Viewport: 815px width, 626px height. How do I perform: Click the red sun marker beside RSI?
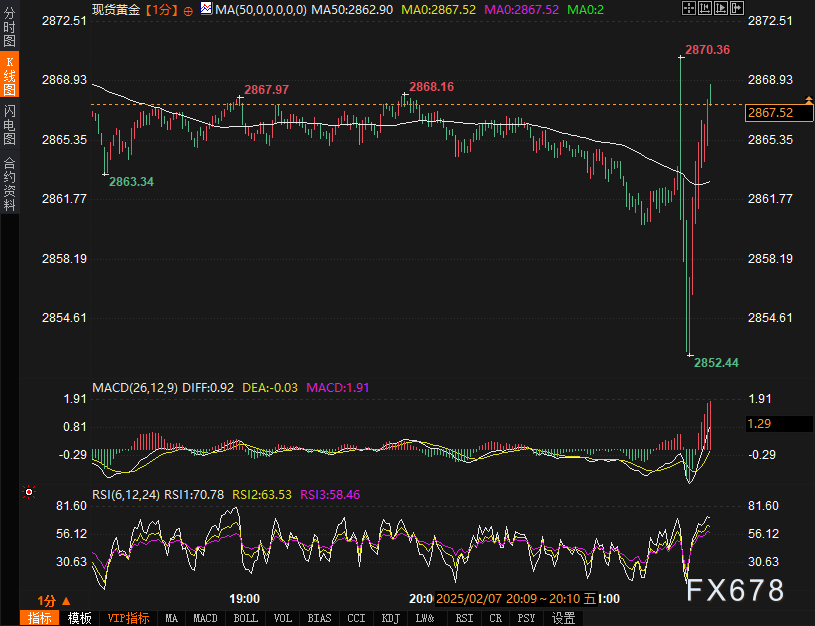[29, 492]
